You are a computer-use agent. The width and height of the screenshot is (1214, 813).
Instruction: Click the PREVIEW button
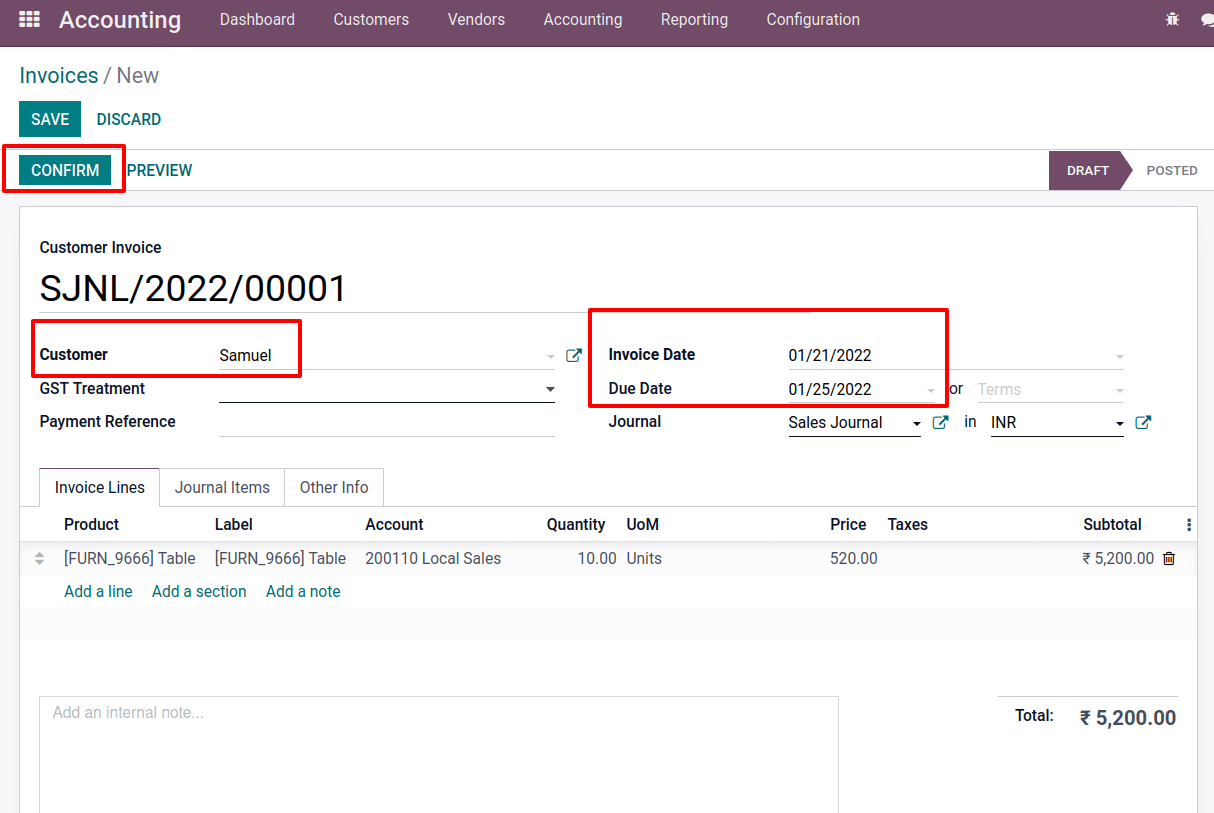point(160,171)
